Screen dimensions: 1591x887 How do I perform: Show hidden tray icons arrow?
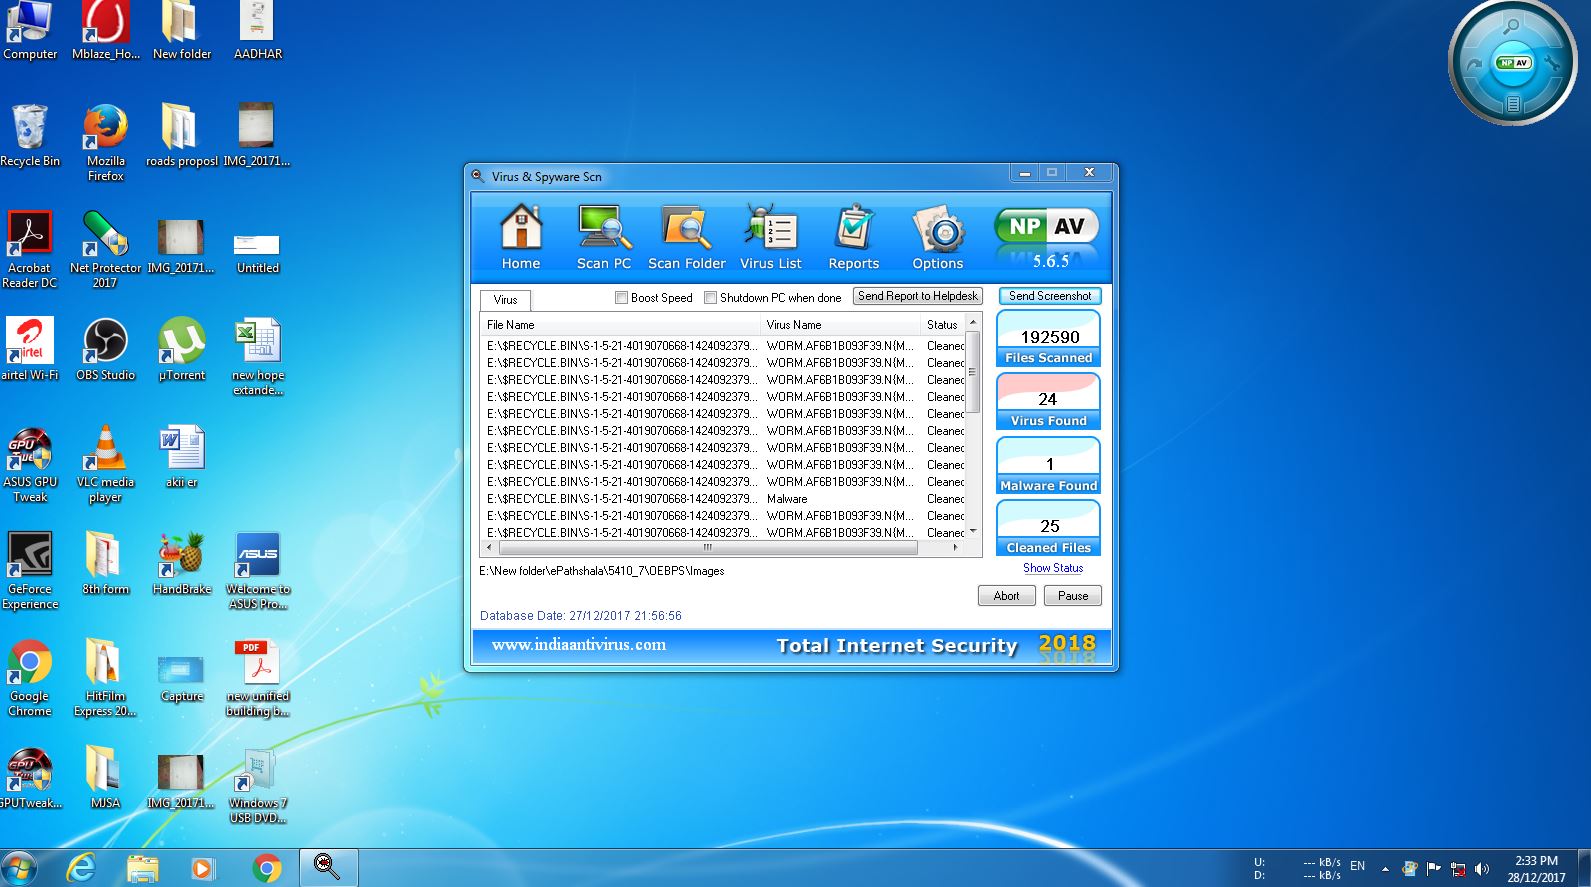click(1385, 868)
